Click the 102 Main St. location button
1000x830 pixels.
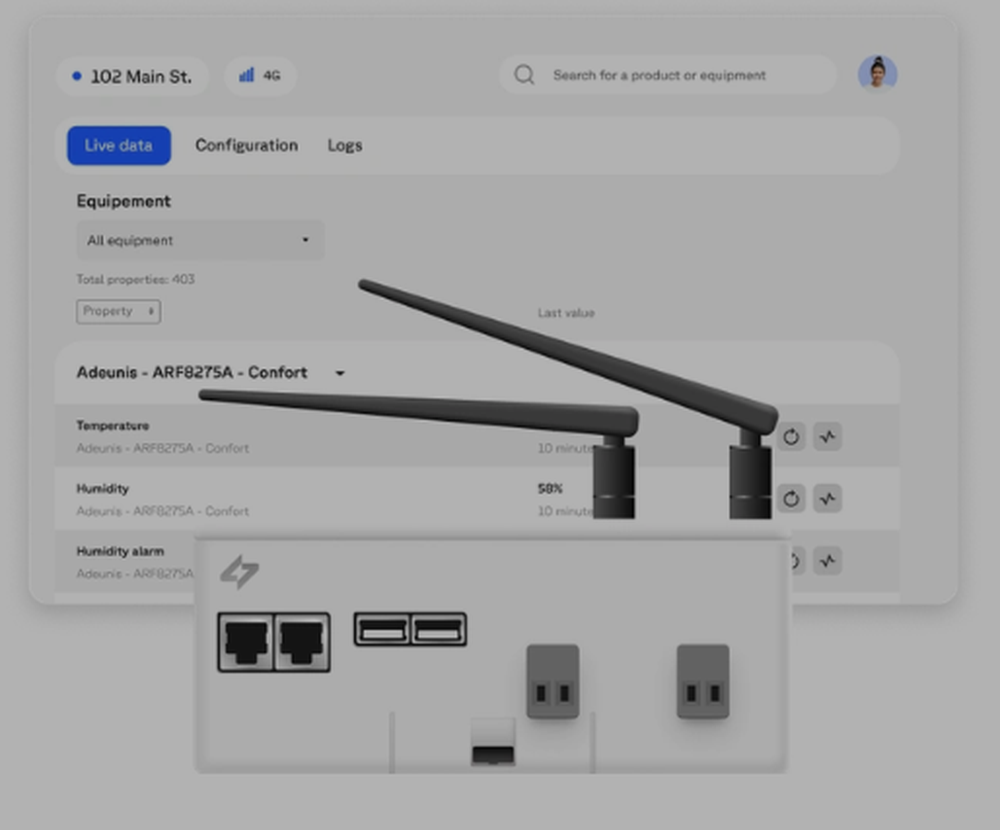[x=133, y=75]
